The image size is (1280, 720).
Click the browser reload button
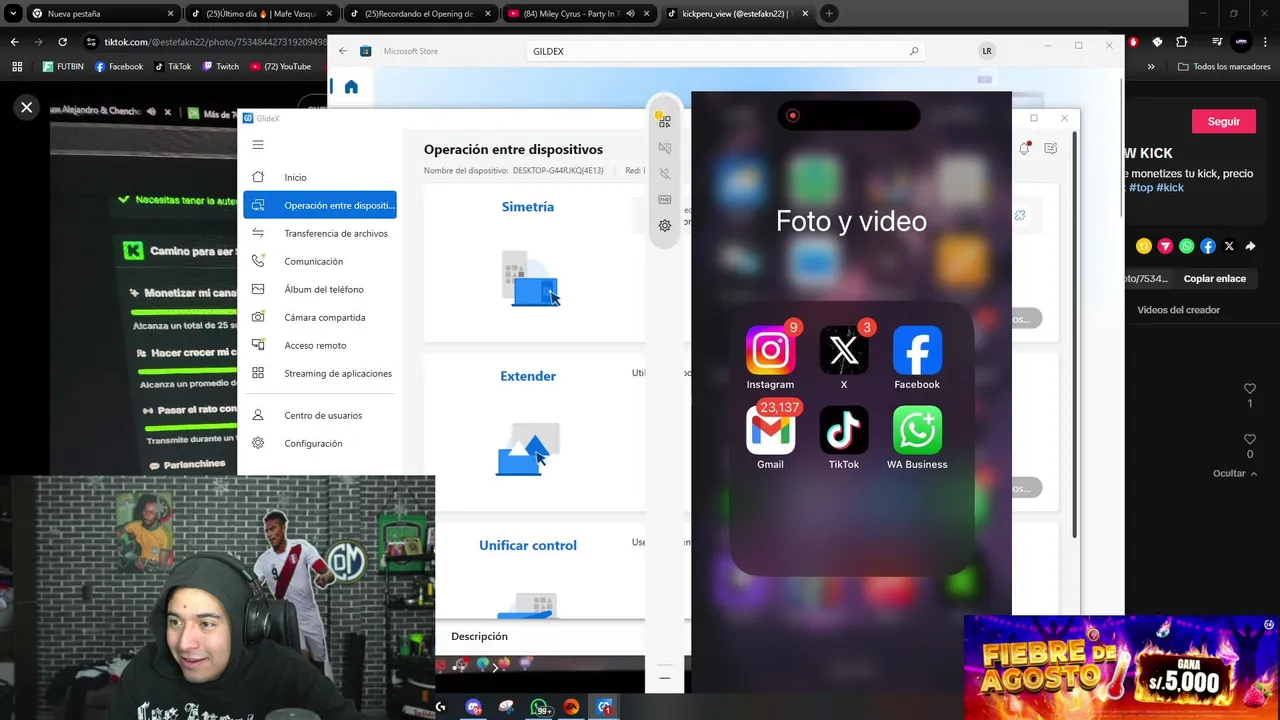62,42
